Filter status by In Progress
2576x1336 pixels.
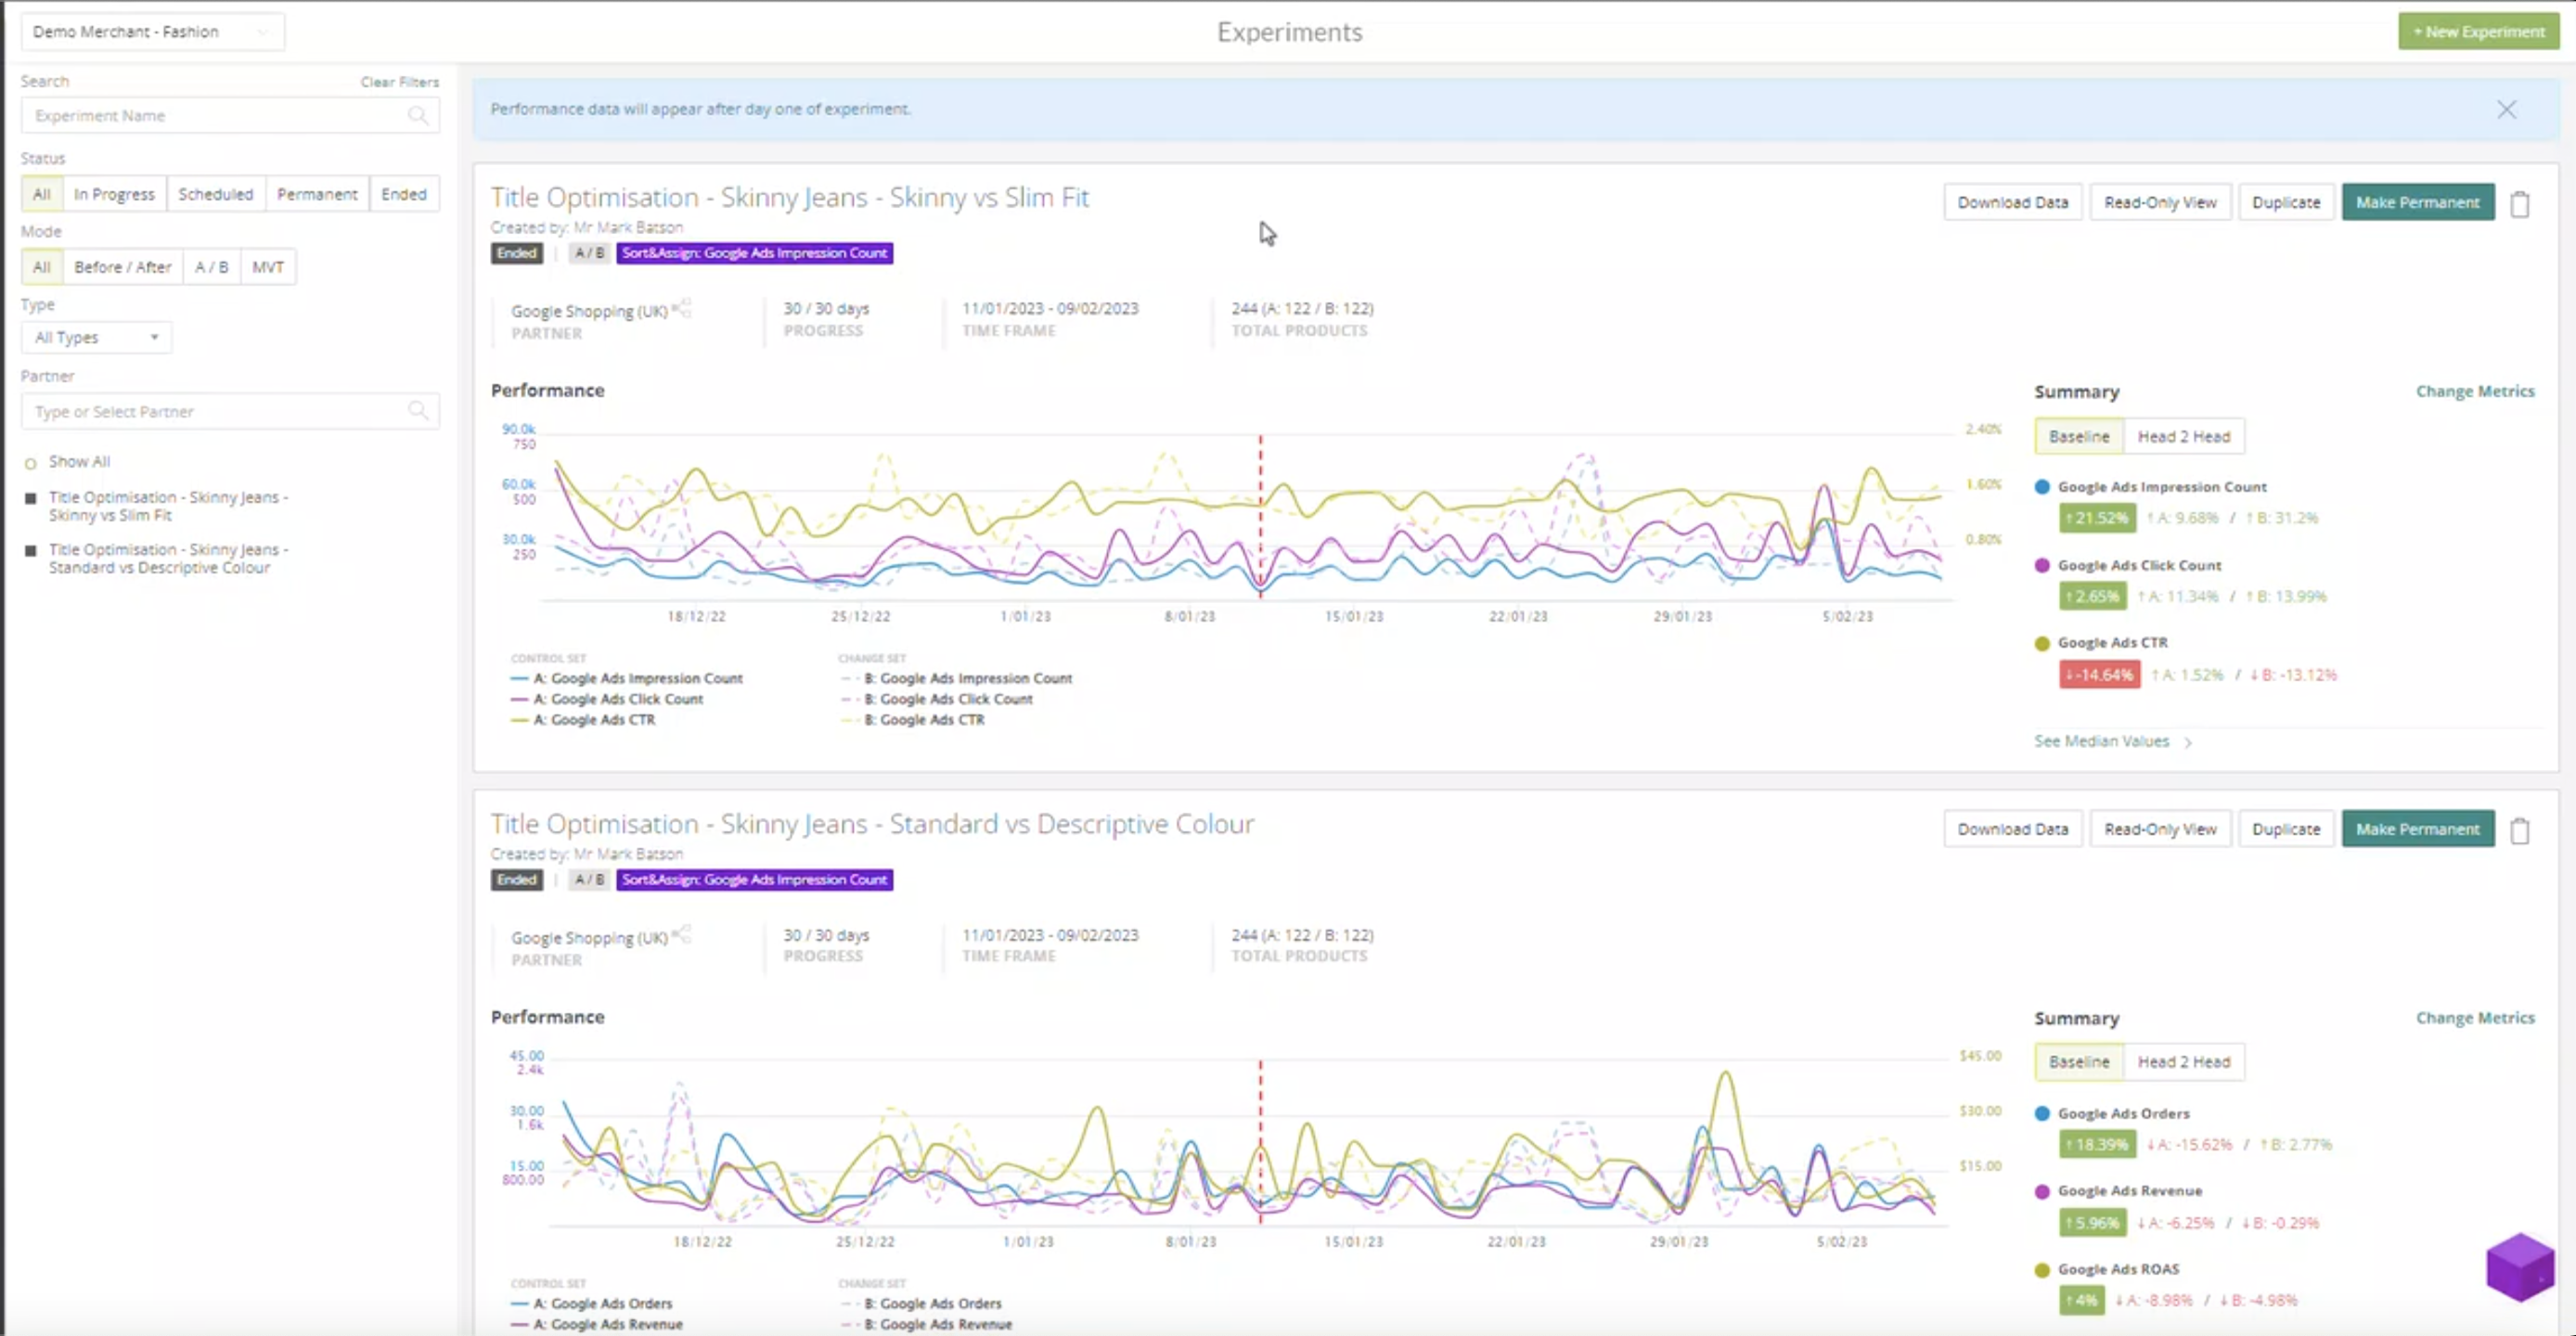[x=114, y=194]
